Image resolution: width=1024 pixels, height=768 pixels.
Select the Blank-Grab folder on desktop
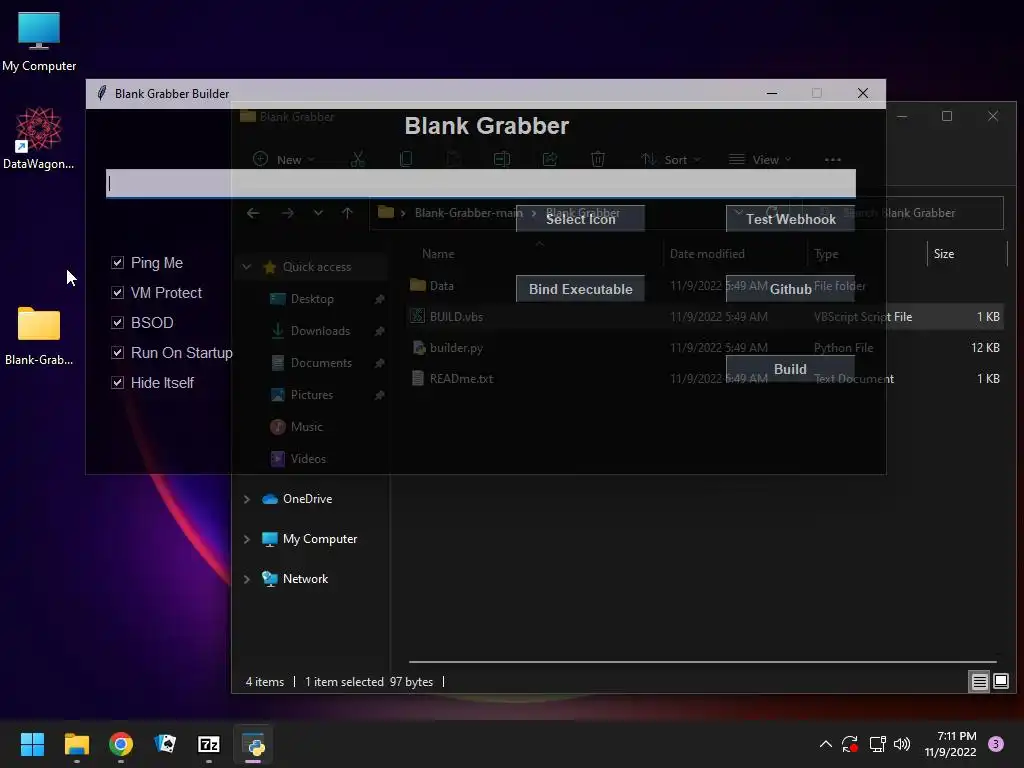pos(39,336)
